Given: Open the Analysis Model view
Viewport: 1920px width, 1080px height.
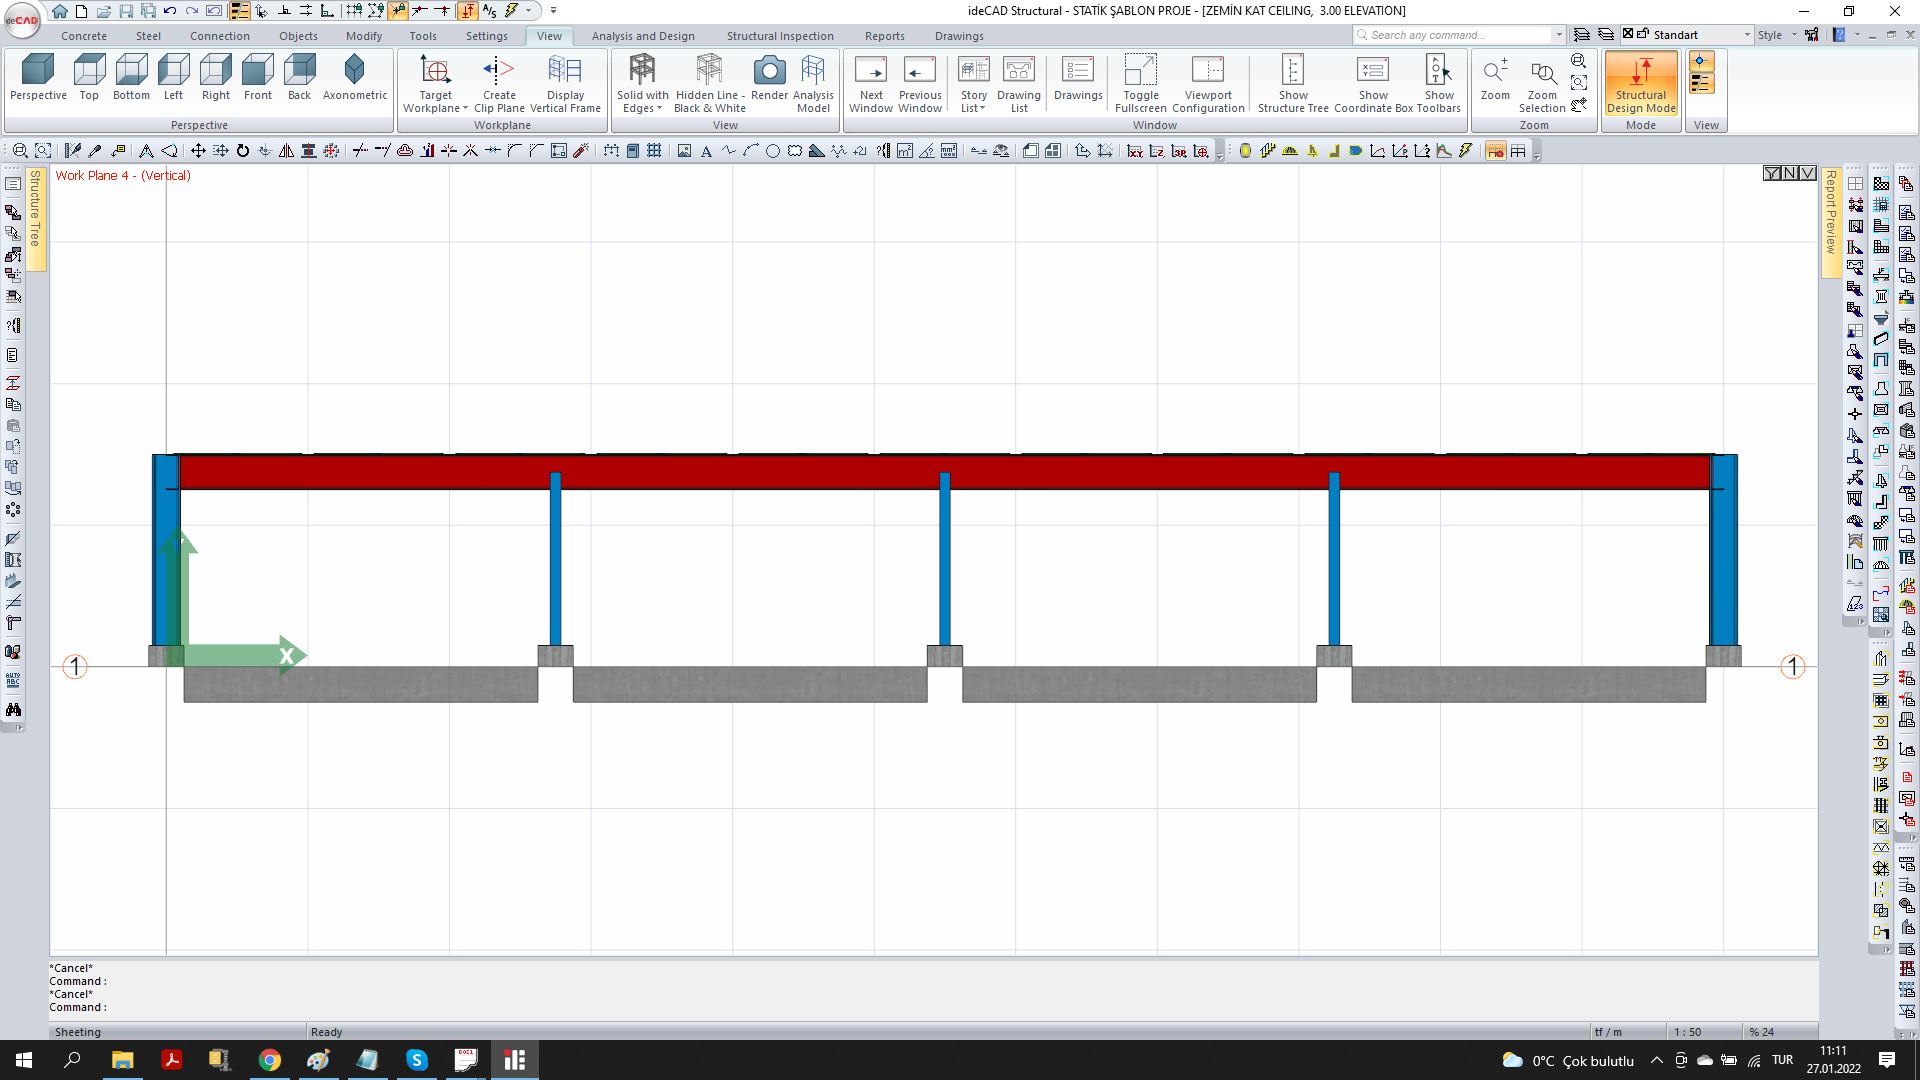Looking at the screenshot, I should click(813, 80).
